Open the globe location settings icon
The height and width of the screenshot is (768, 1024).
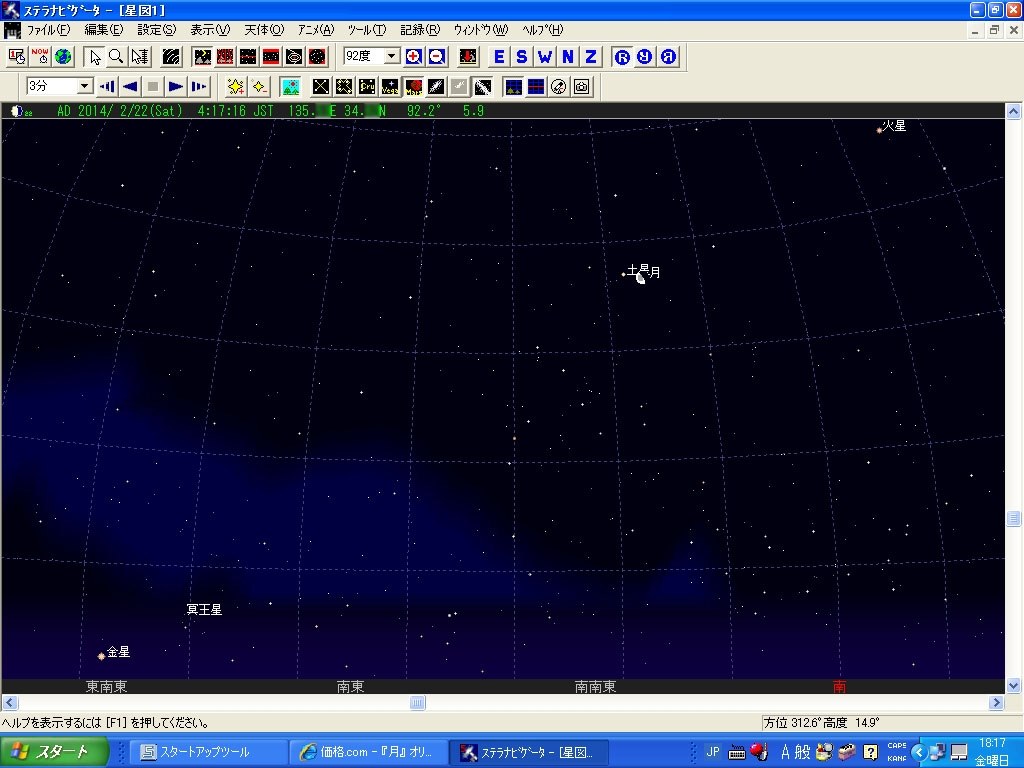coord(63,57)
